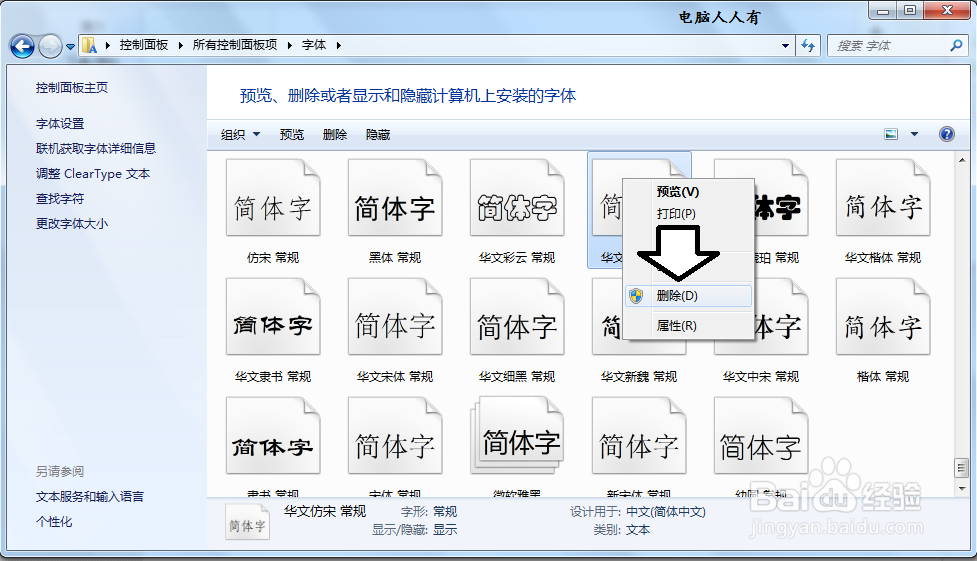This screenshot has height=561, width=977.
Task: Select the 隶书 font icon in bottom row
Action: click(273, 436)
